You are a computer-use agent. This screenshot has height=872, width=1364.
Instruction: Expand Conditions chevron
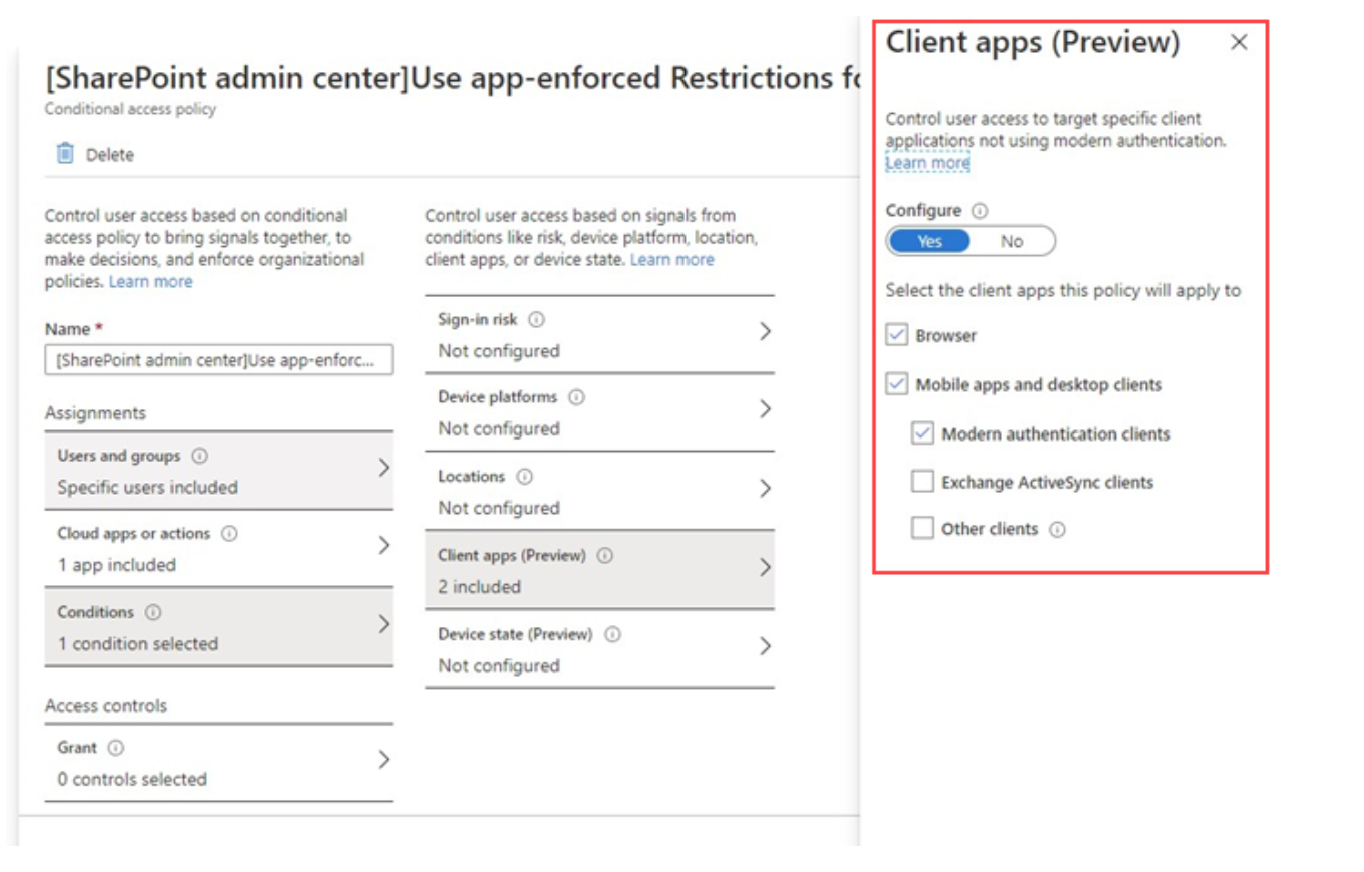tap(383, 624)
